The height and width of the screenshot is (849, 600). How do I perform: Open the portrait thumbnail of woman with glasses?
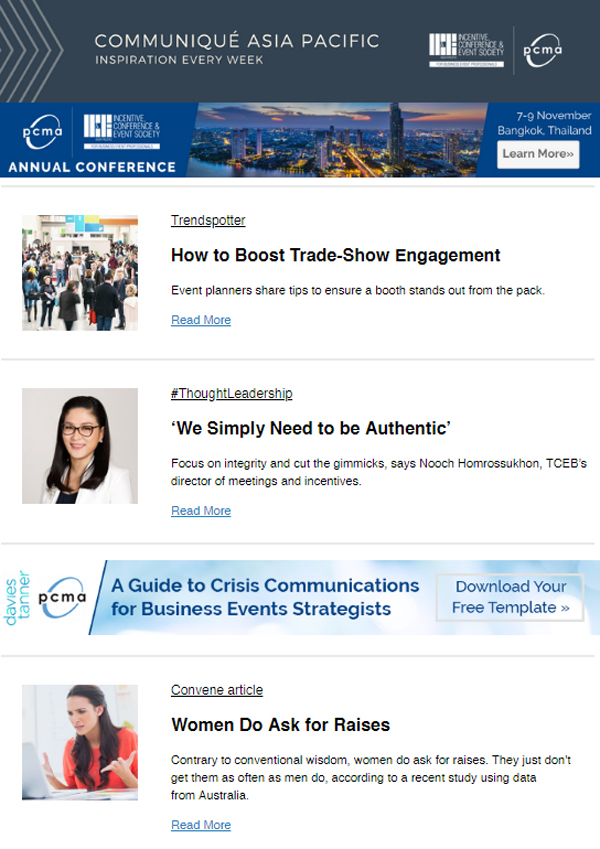coord(80,446)
